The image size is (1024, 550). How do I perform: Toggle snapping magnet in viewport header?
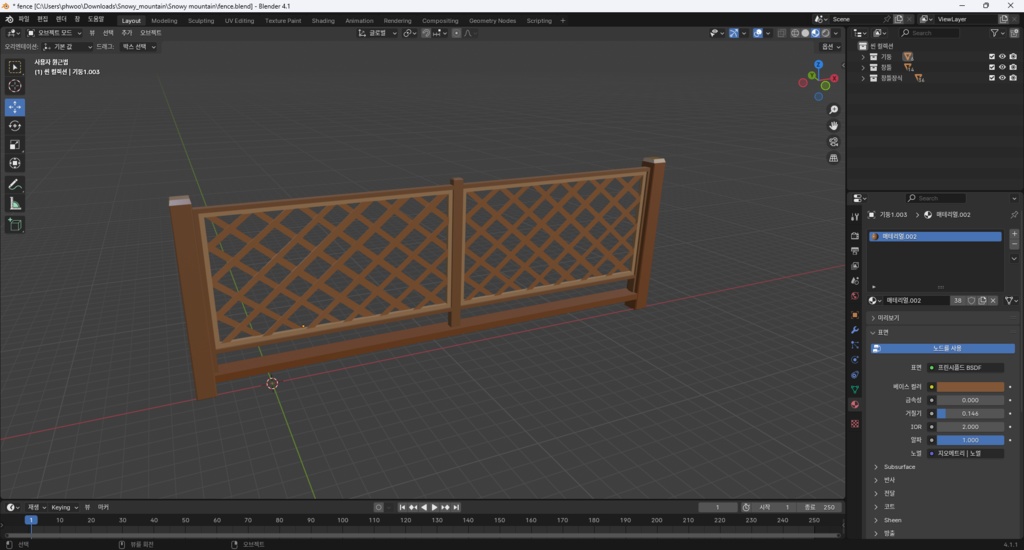coord(426,33)
